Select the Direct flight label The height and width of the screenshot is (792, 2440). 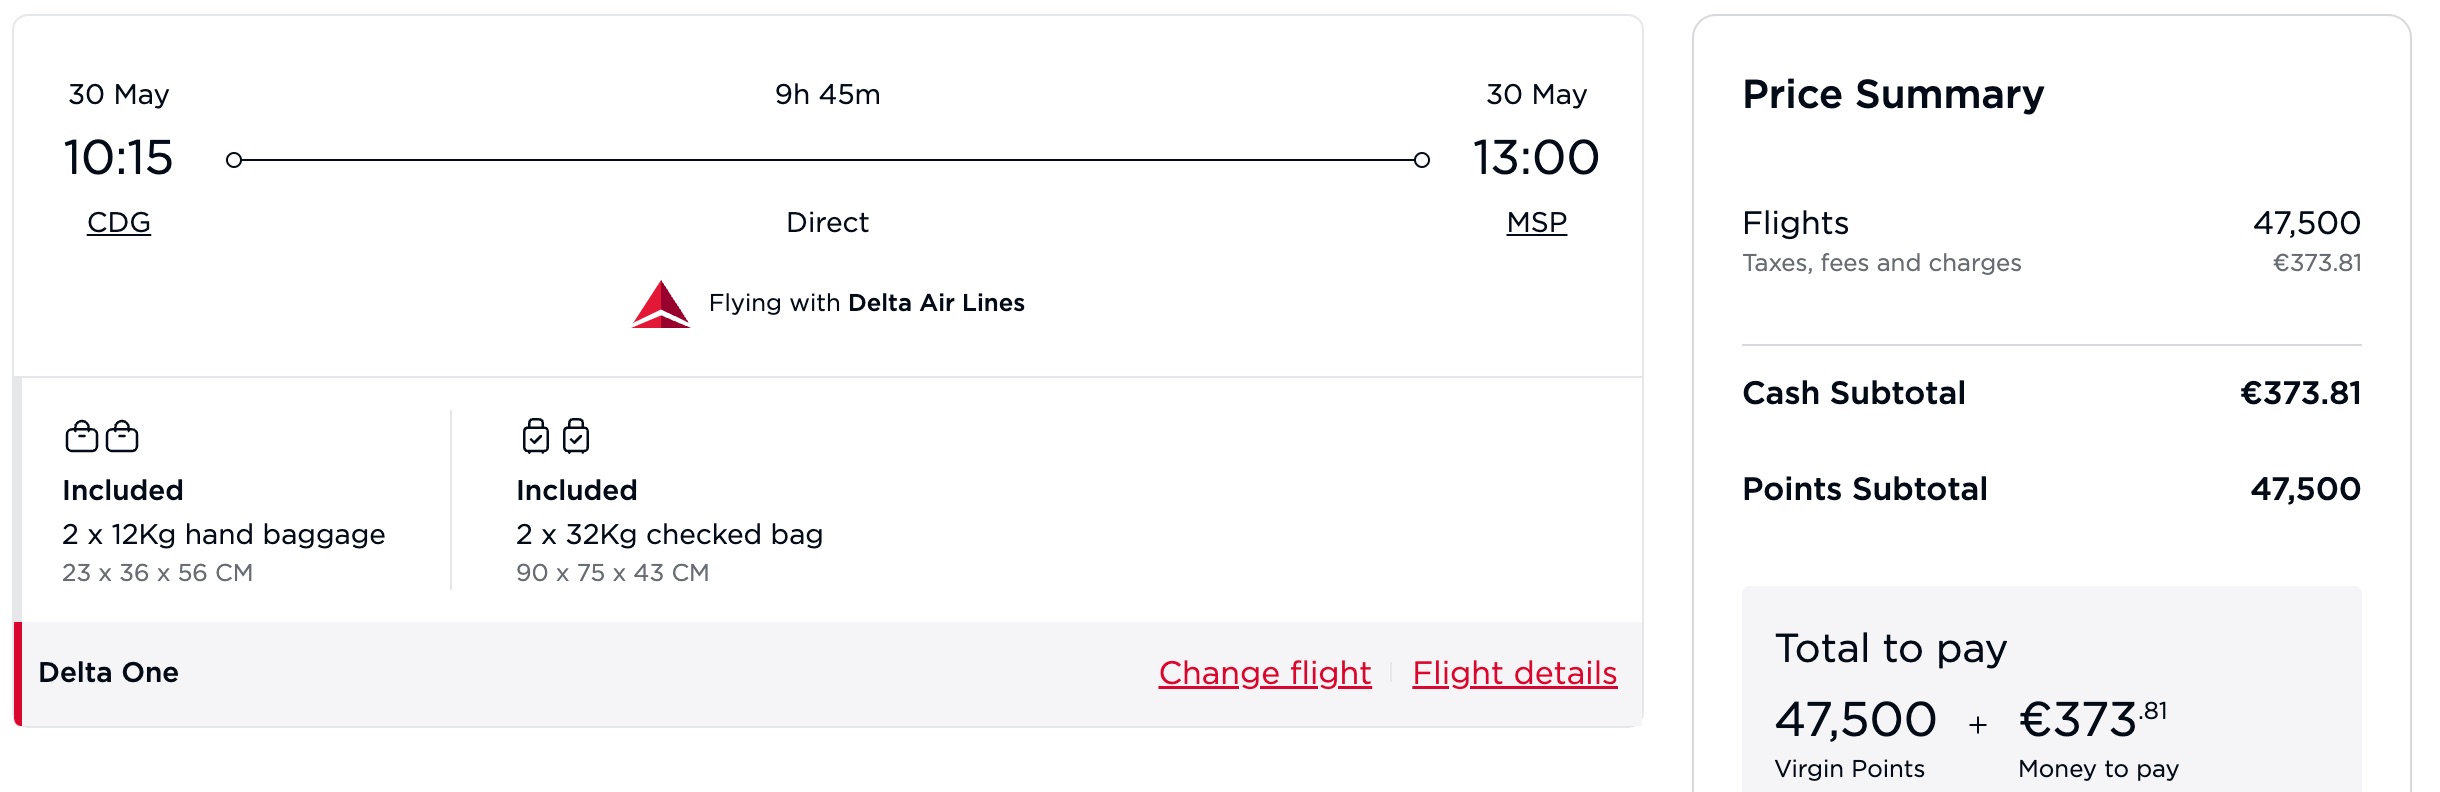[828, 222]
